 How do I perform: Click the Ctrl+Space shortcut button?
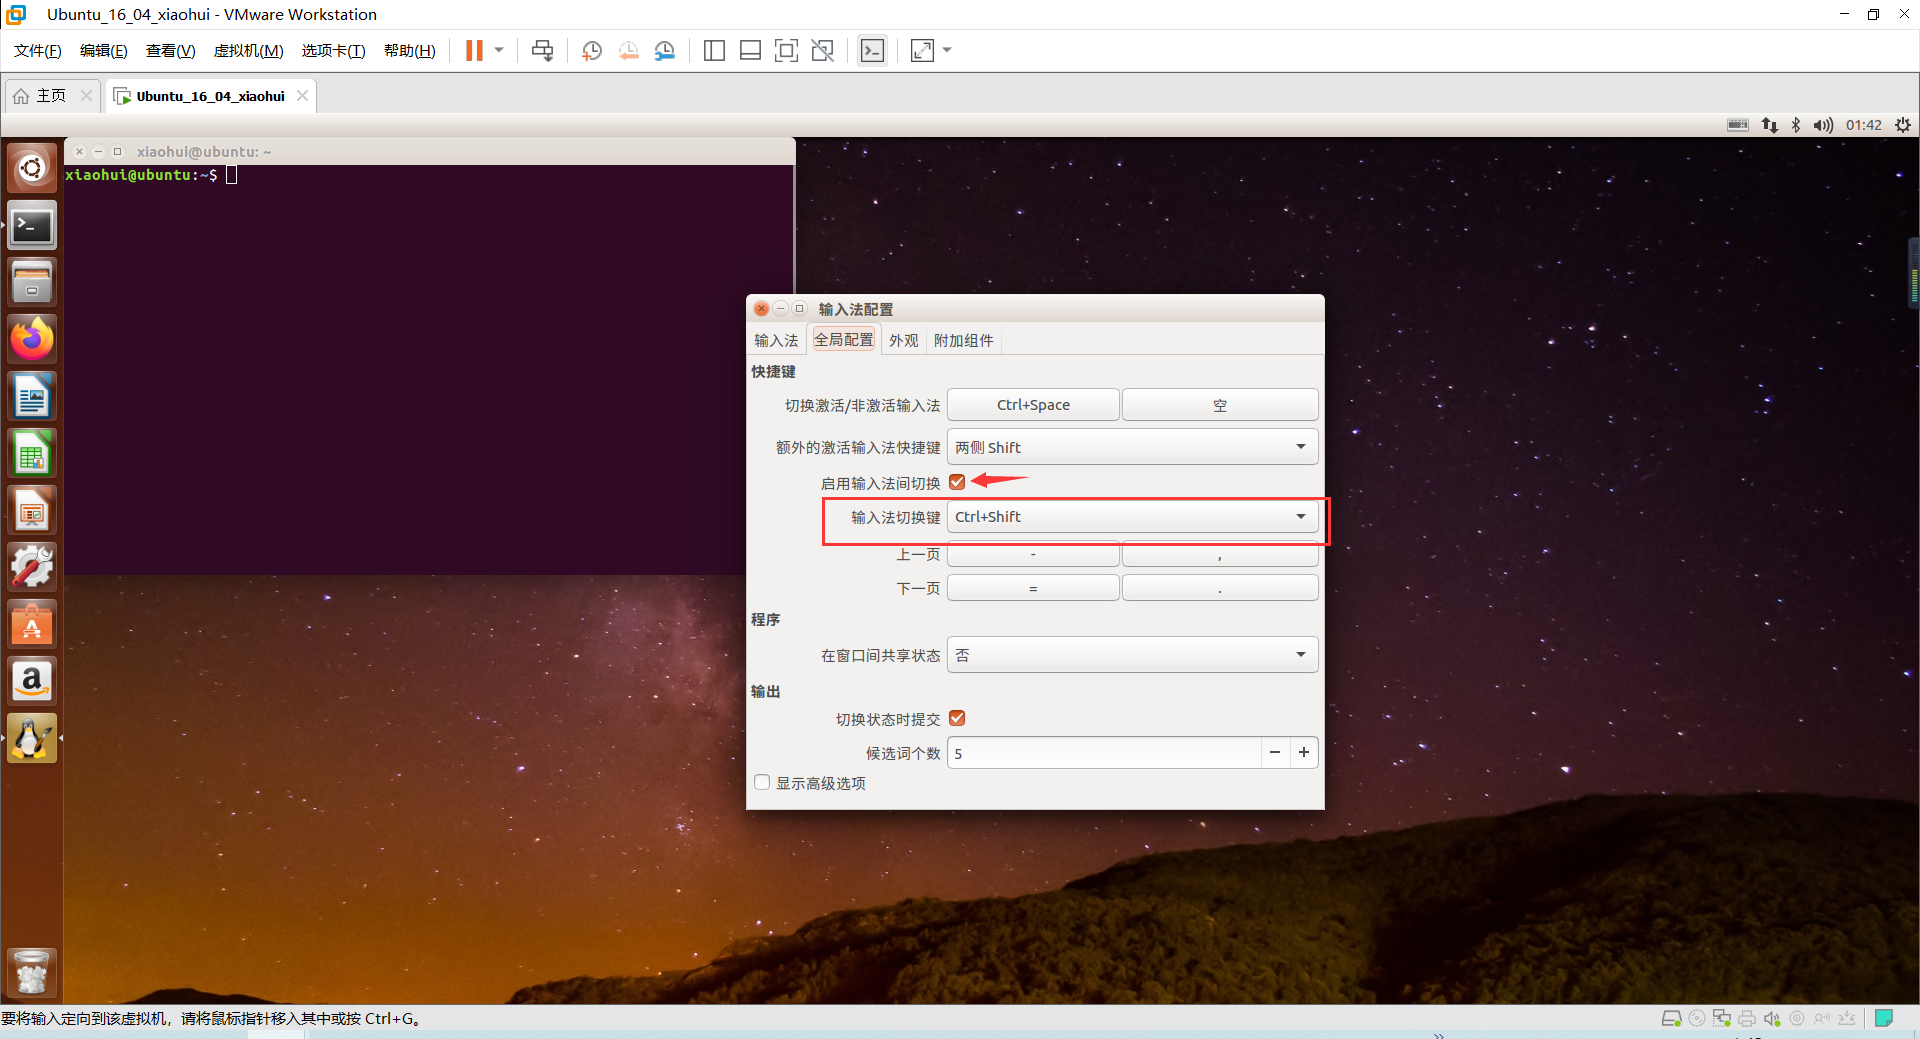[1033, 404]
